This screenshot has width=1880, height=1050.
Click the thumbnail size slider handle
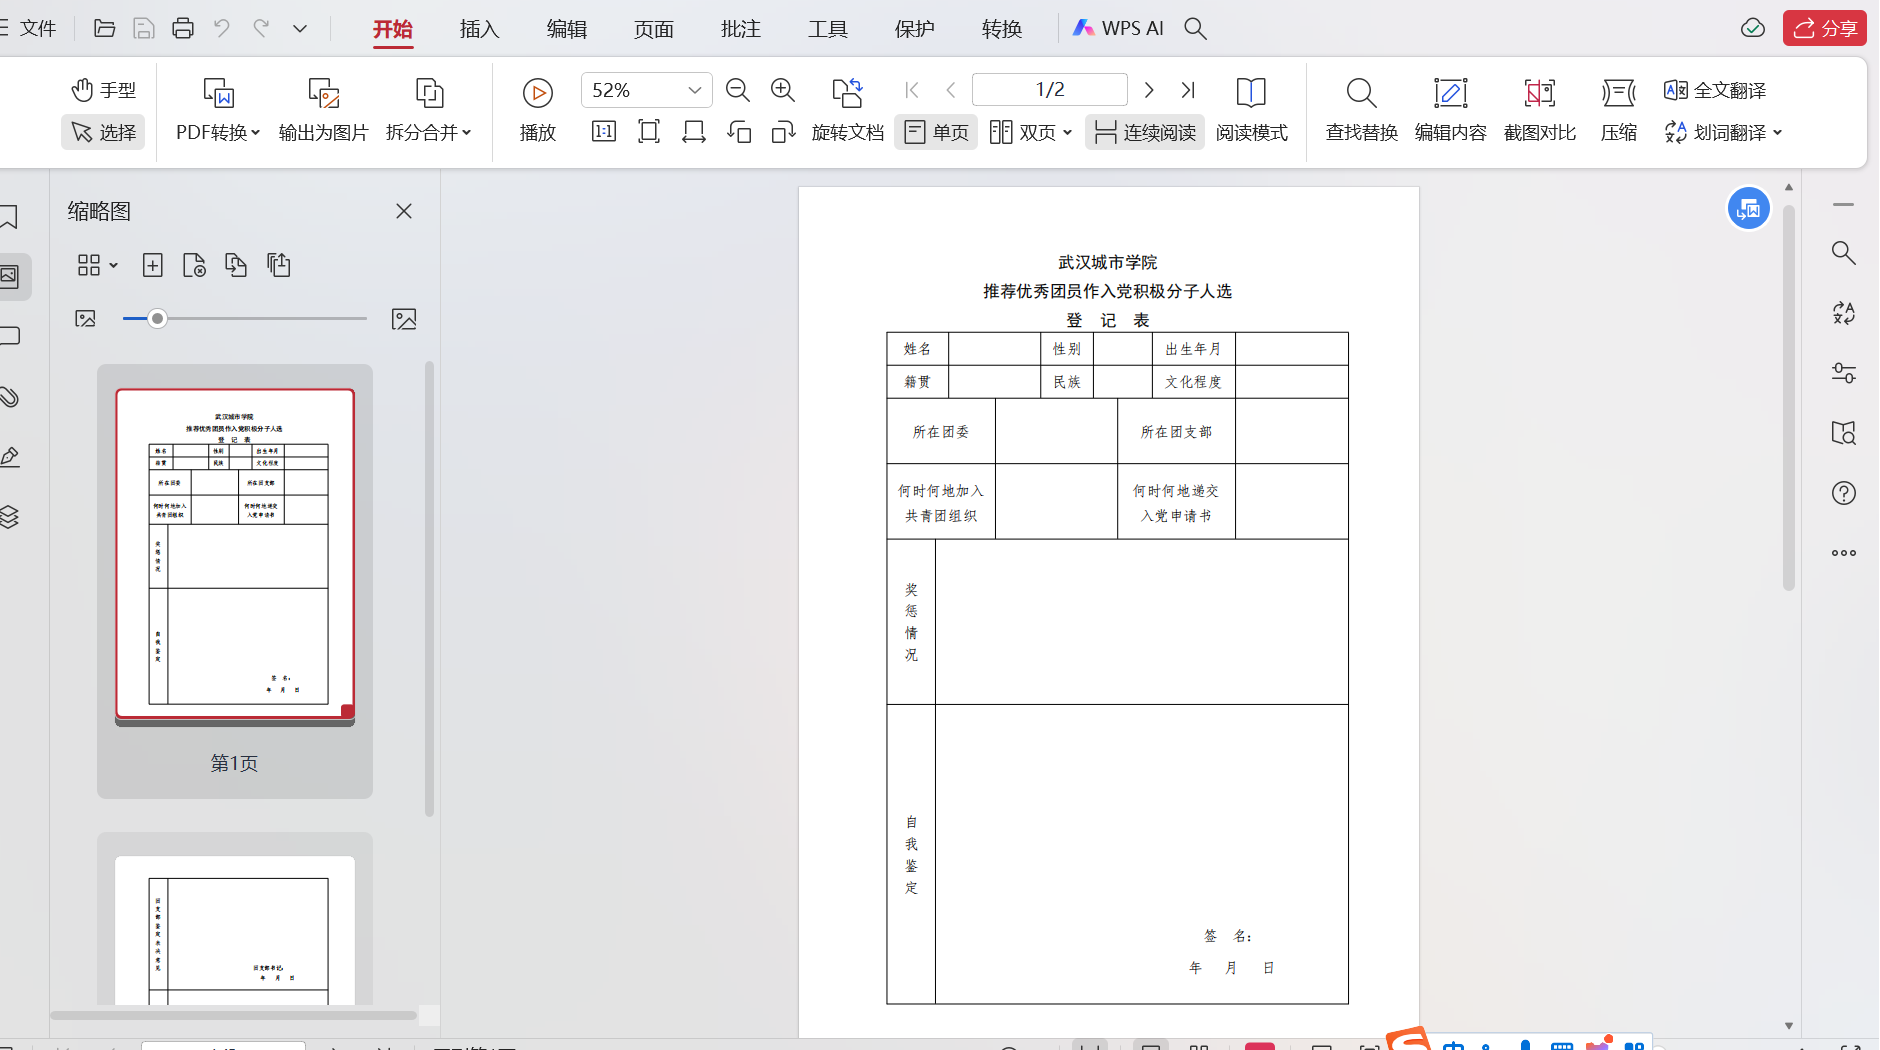tap(157, 319)
